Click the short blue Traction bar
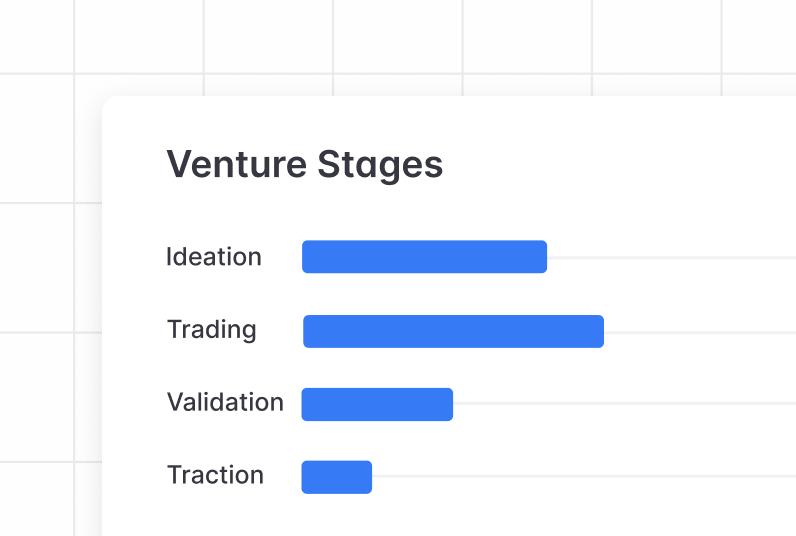Screen dimensions: 796x536 336,477
